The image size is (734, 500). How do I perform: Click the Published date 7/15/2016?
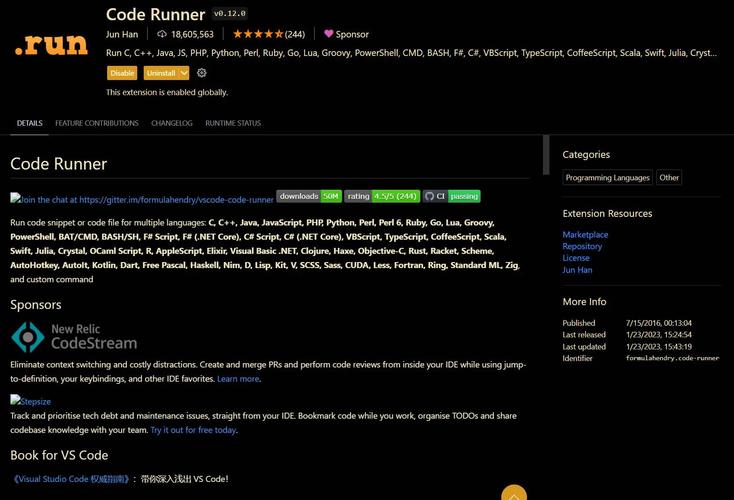point(659,323)
